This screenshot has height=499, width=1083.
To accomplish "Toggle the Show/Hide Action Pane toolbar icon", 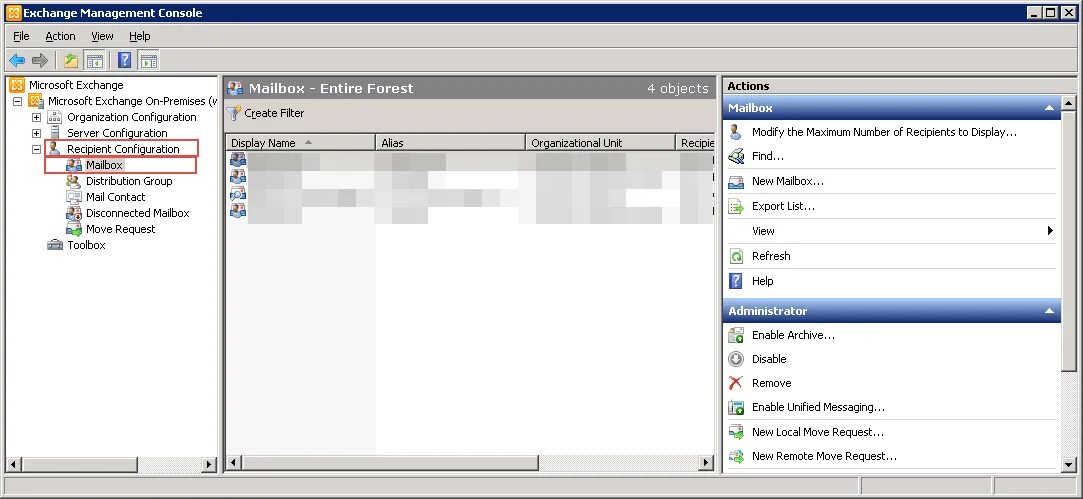I will point(148,61).
